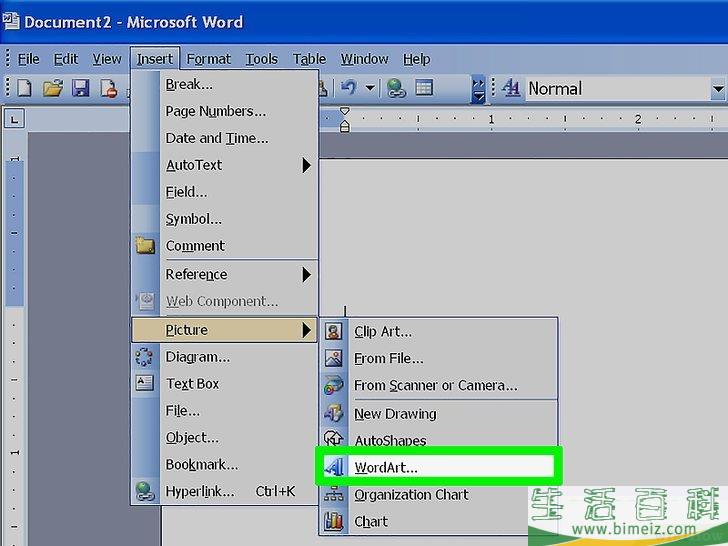Click the Organization Chart icon
The height and width of the screenshot is (546, 728).
click(333, 494)
